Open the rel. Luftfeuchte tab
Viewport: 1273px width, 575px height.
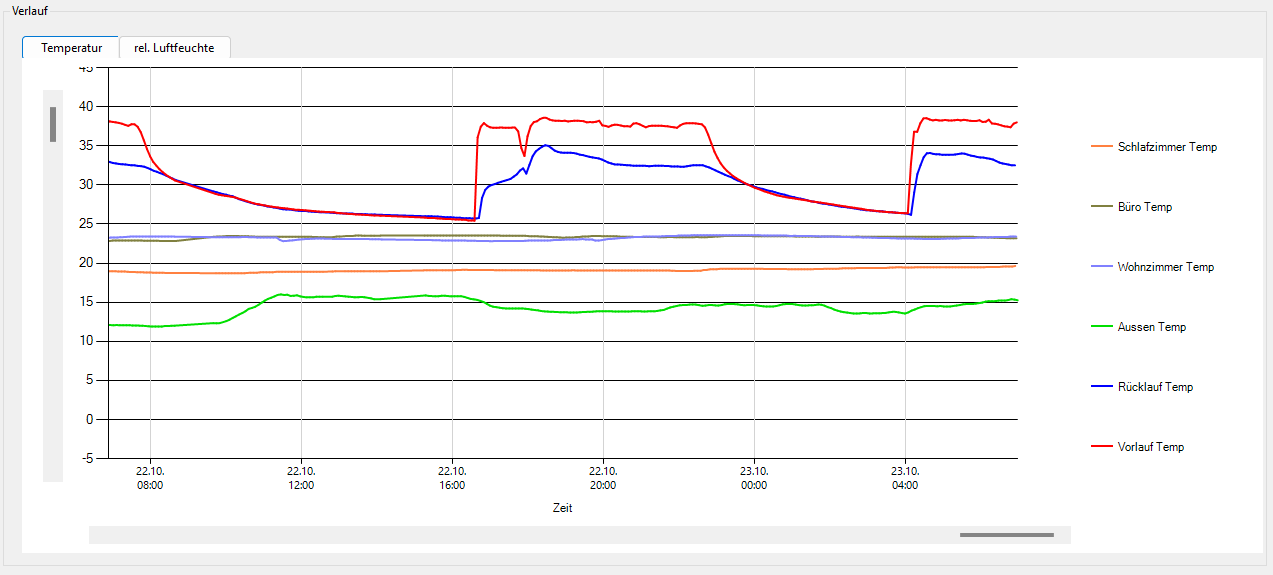(x=174, y=47)
